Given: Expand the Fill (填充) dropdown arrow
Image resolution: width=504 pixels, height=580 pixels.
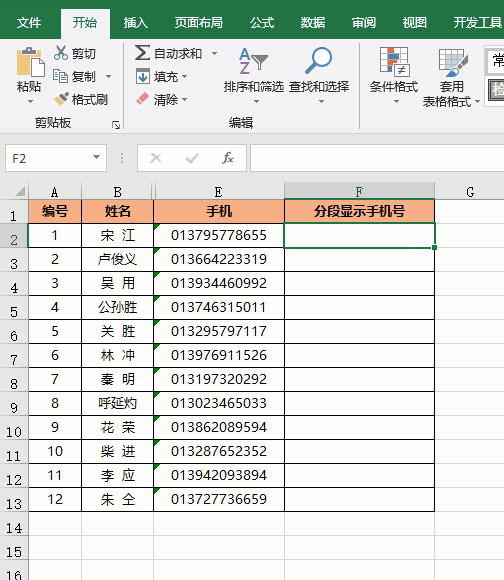Looking at the screenshot, I should [x=185, y=77].
